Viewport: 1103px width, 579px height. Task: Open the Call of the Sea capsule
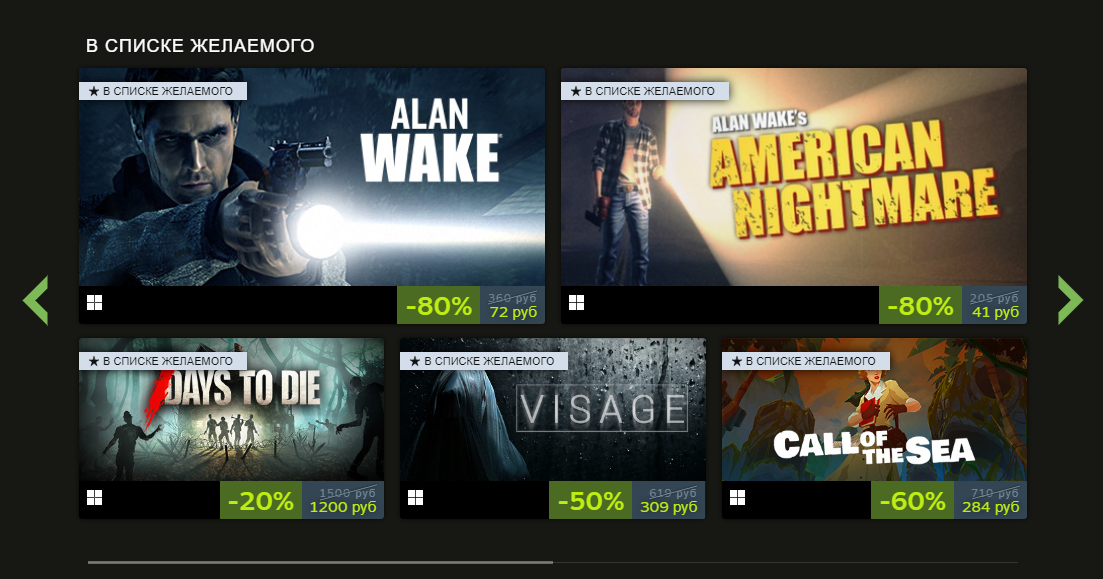[x=874, y=409]
